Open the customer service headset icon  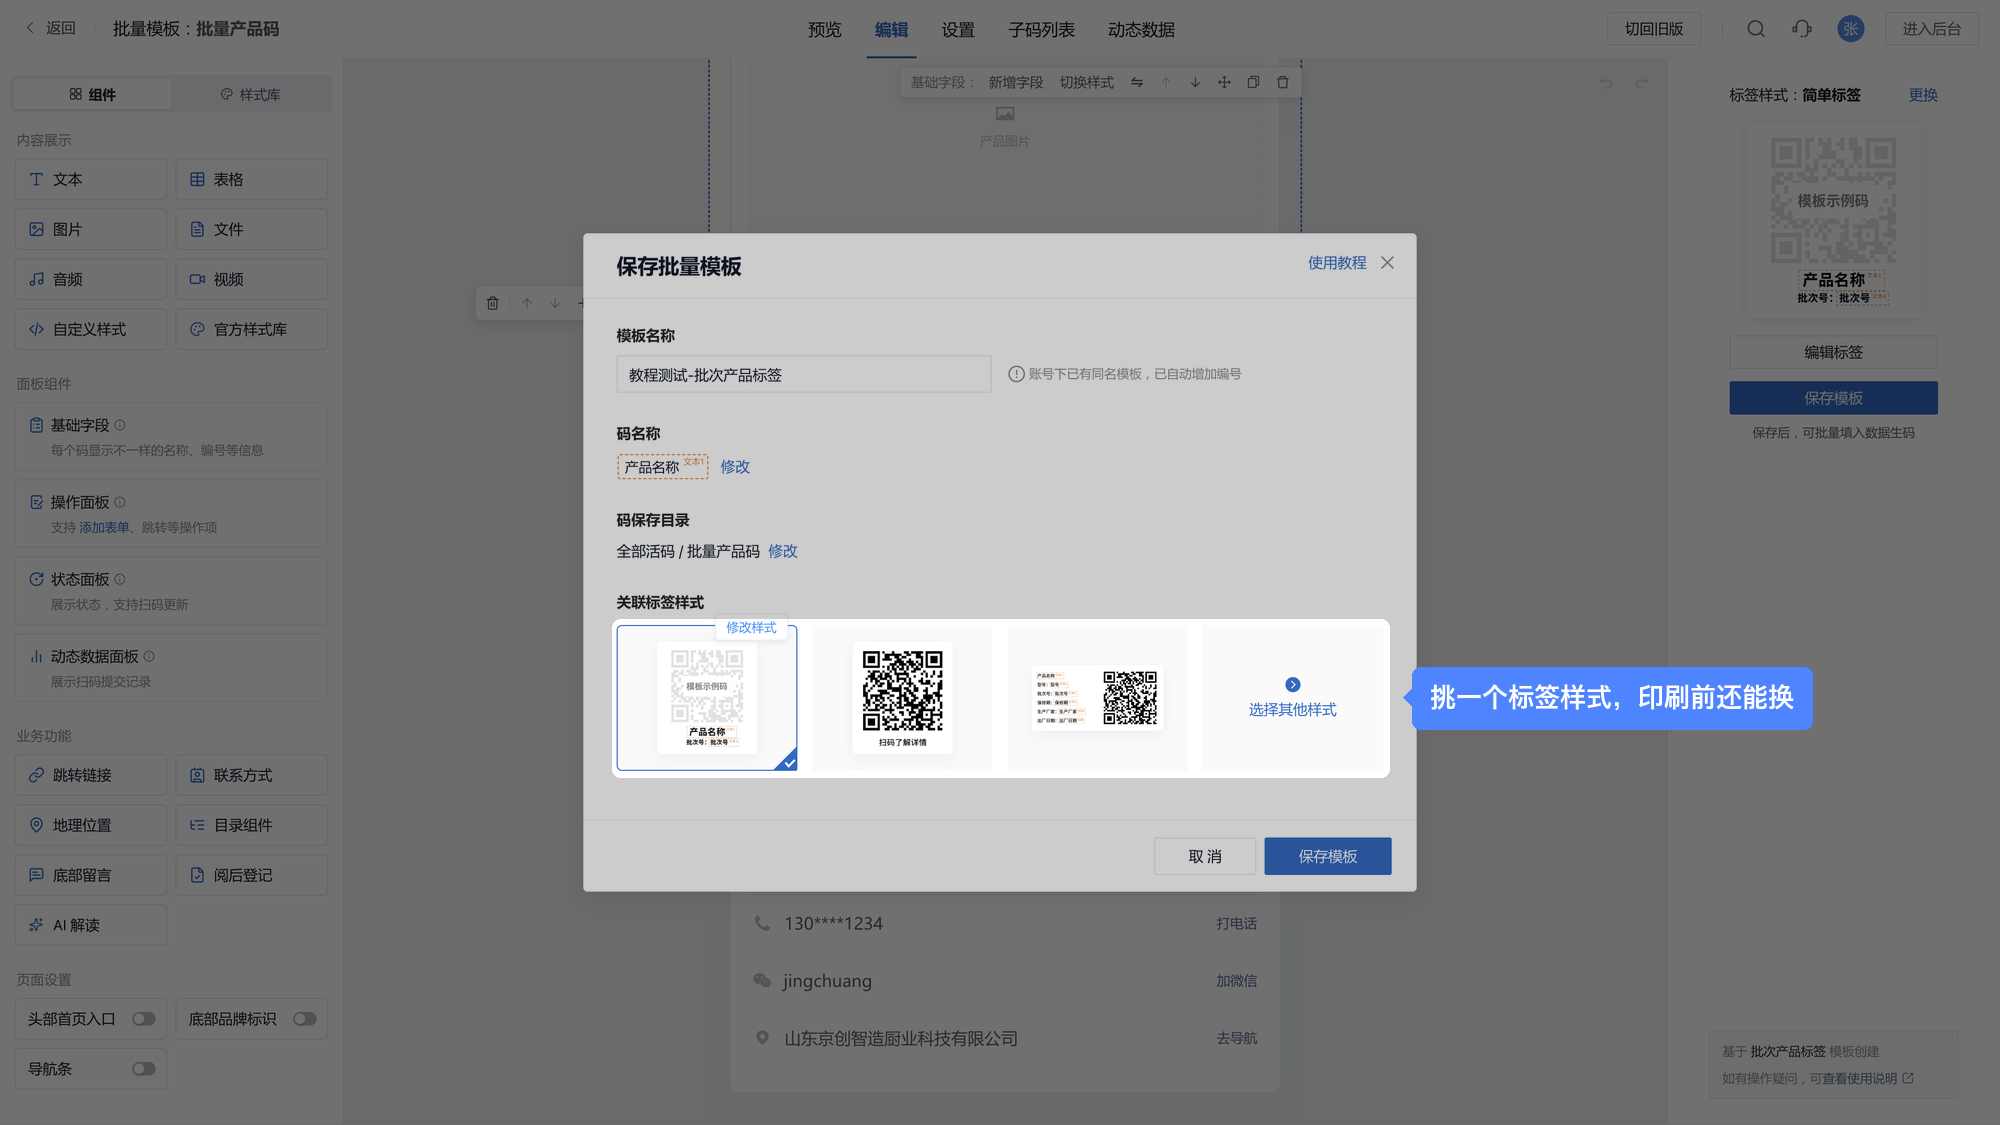pos(1802,29)
